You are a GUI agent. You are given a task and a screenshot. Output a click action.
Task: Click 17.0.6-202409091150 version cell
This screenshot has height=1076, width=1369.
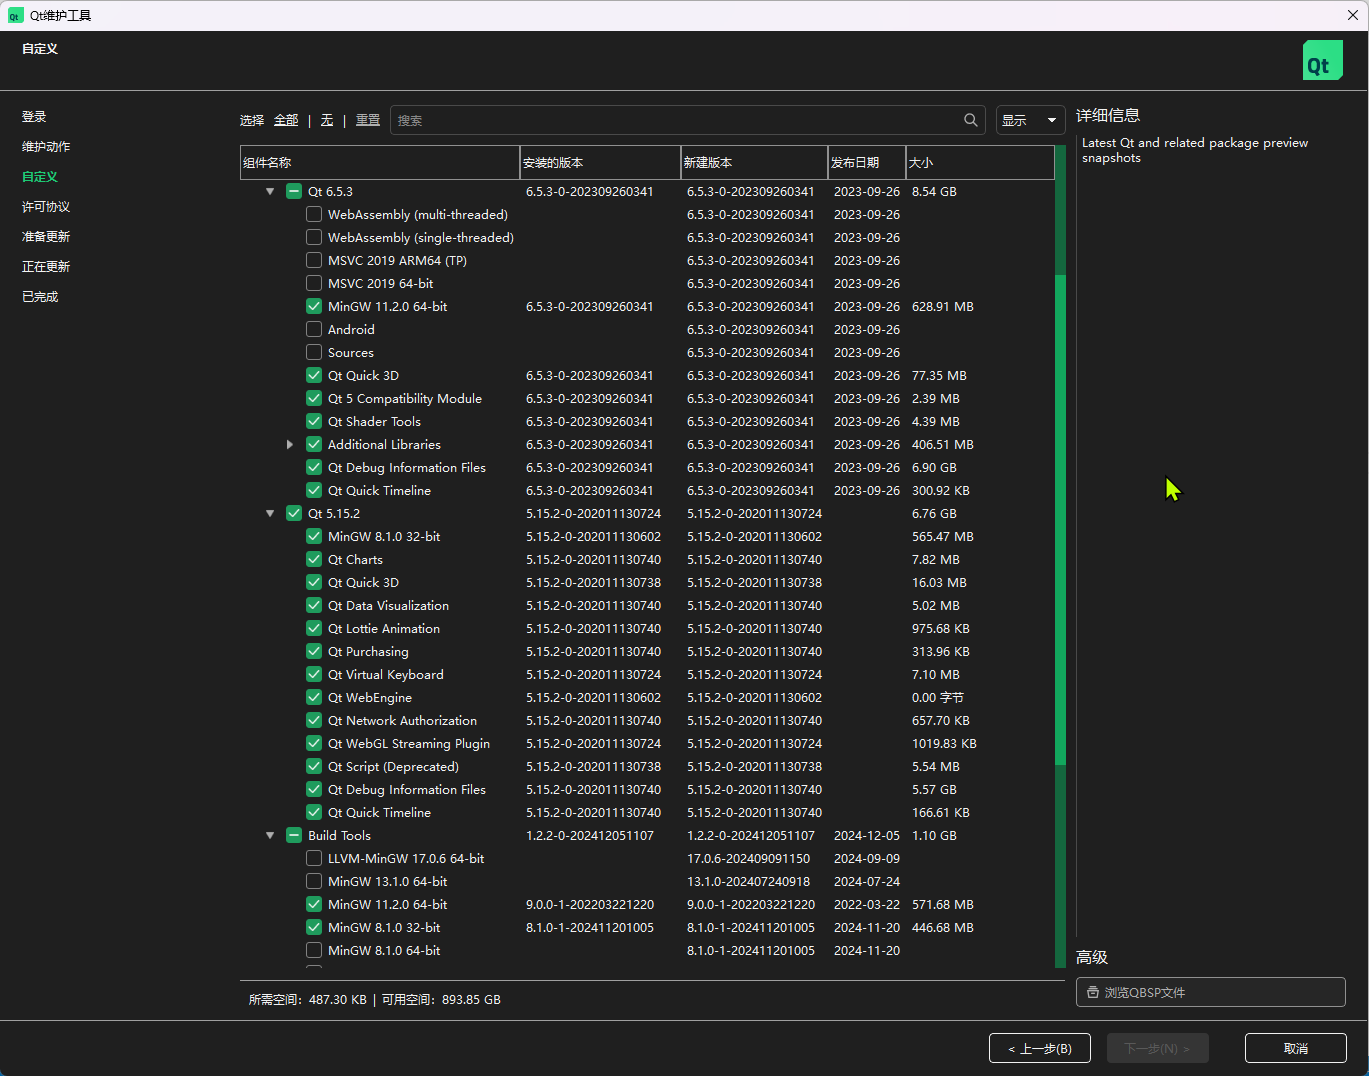(749, 858)
